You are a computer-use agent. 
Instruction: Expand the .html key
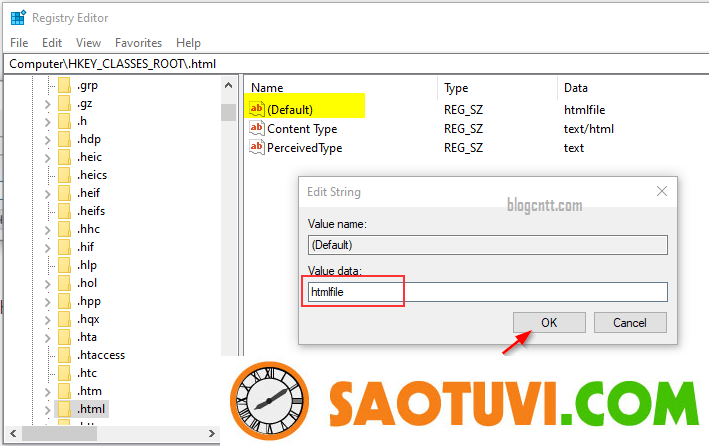(47, 410)
